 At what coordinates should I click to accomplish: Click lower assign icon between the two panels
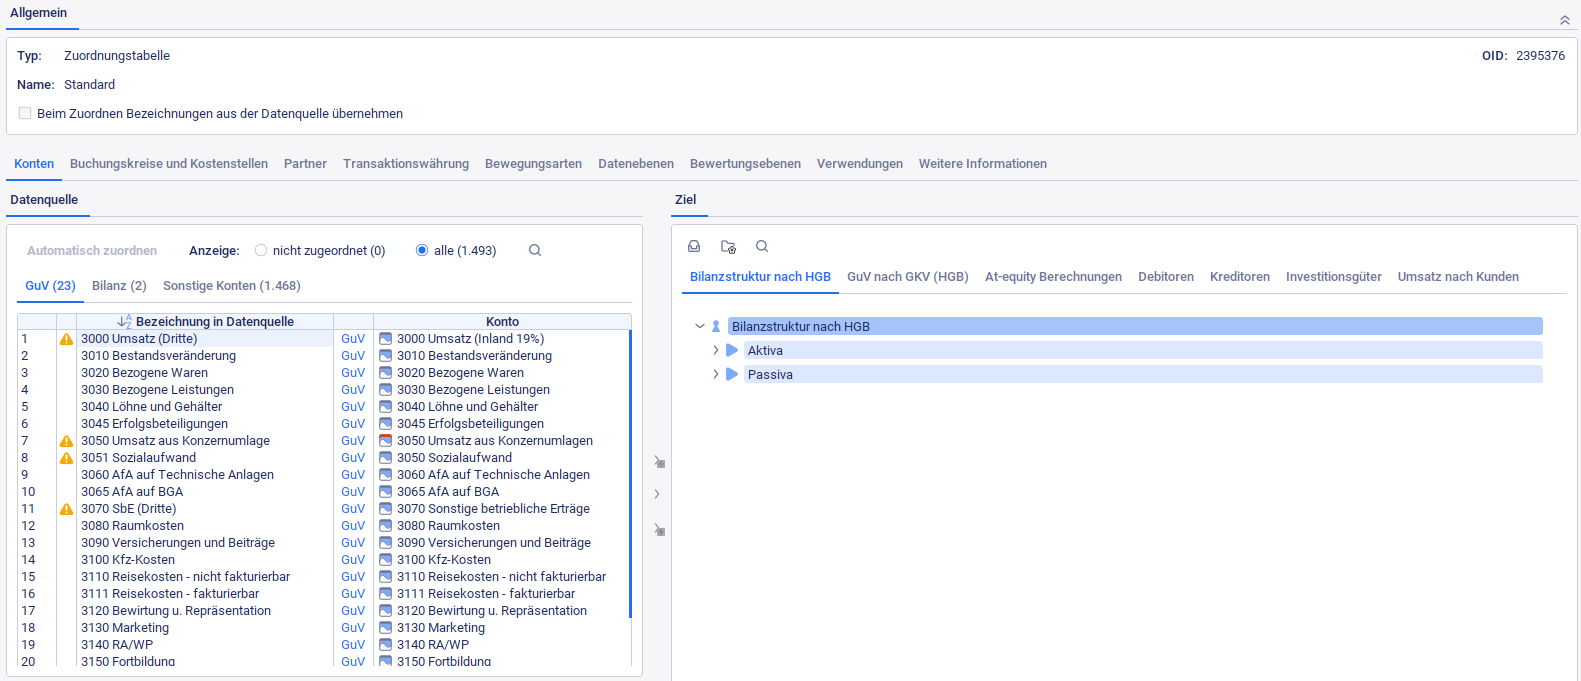[x=659, y=530]
